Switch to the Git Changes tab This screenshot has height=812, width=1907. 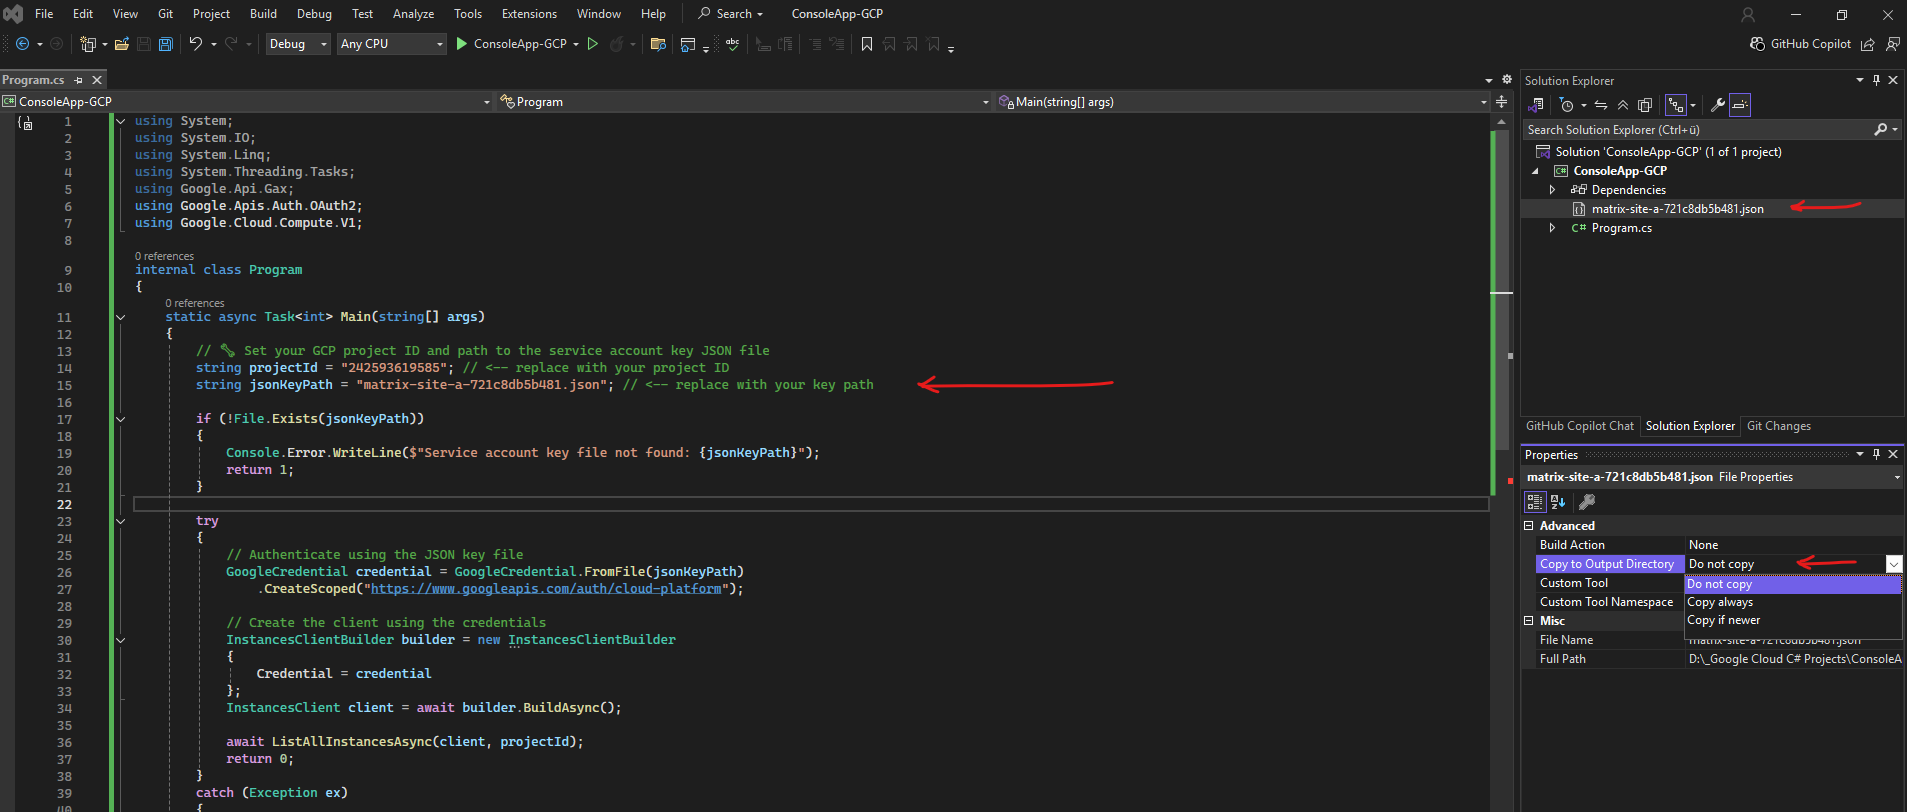[1778, 426]
